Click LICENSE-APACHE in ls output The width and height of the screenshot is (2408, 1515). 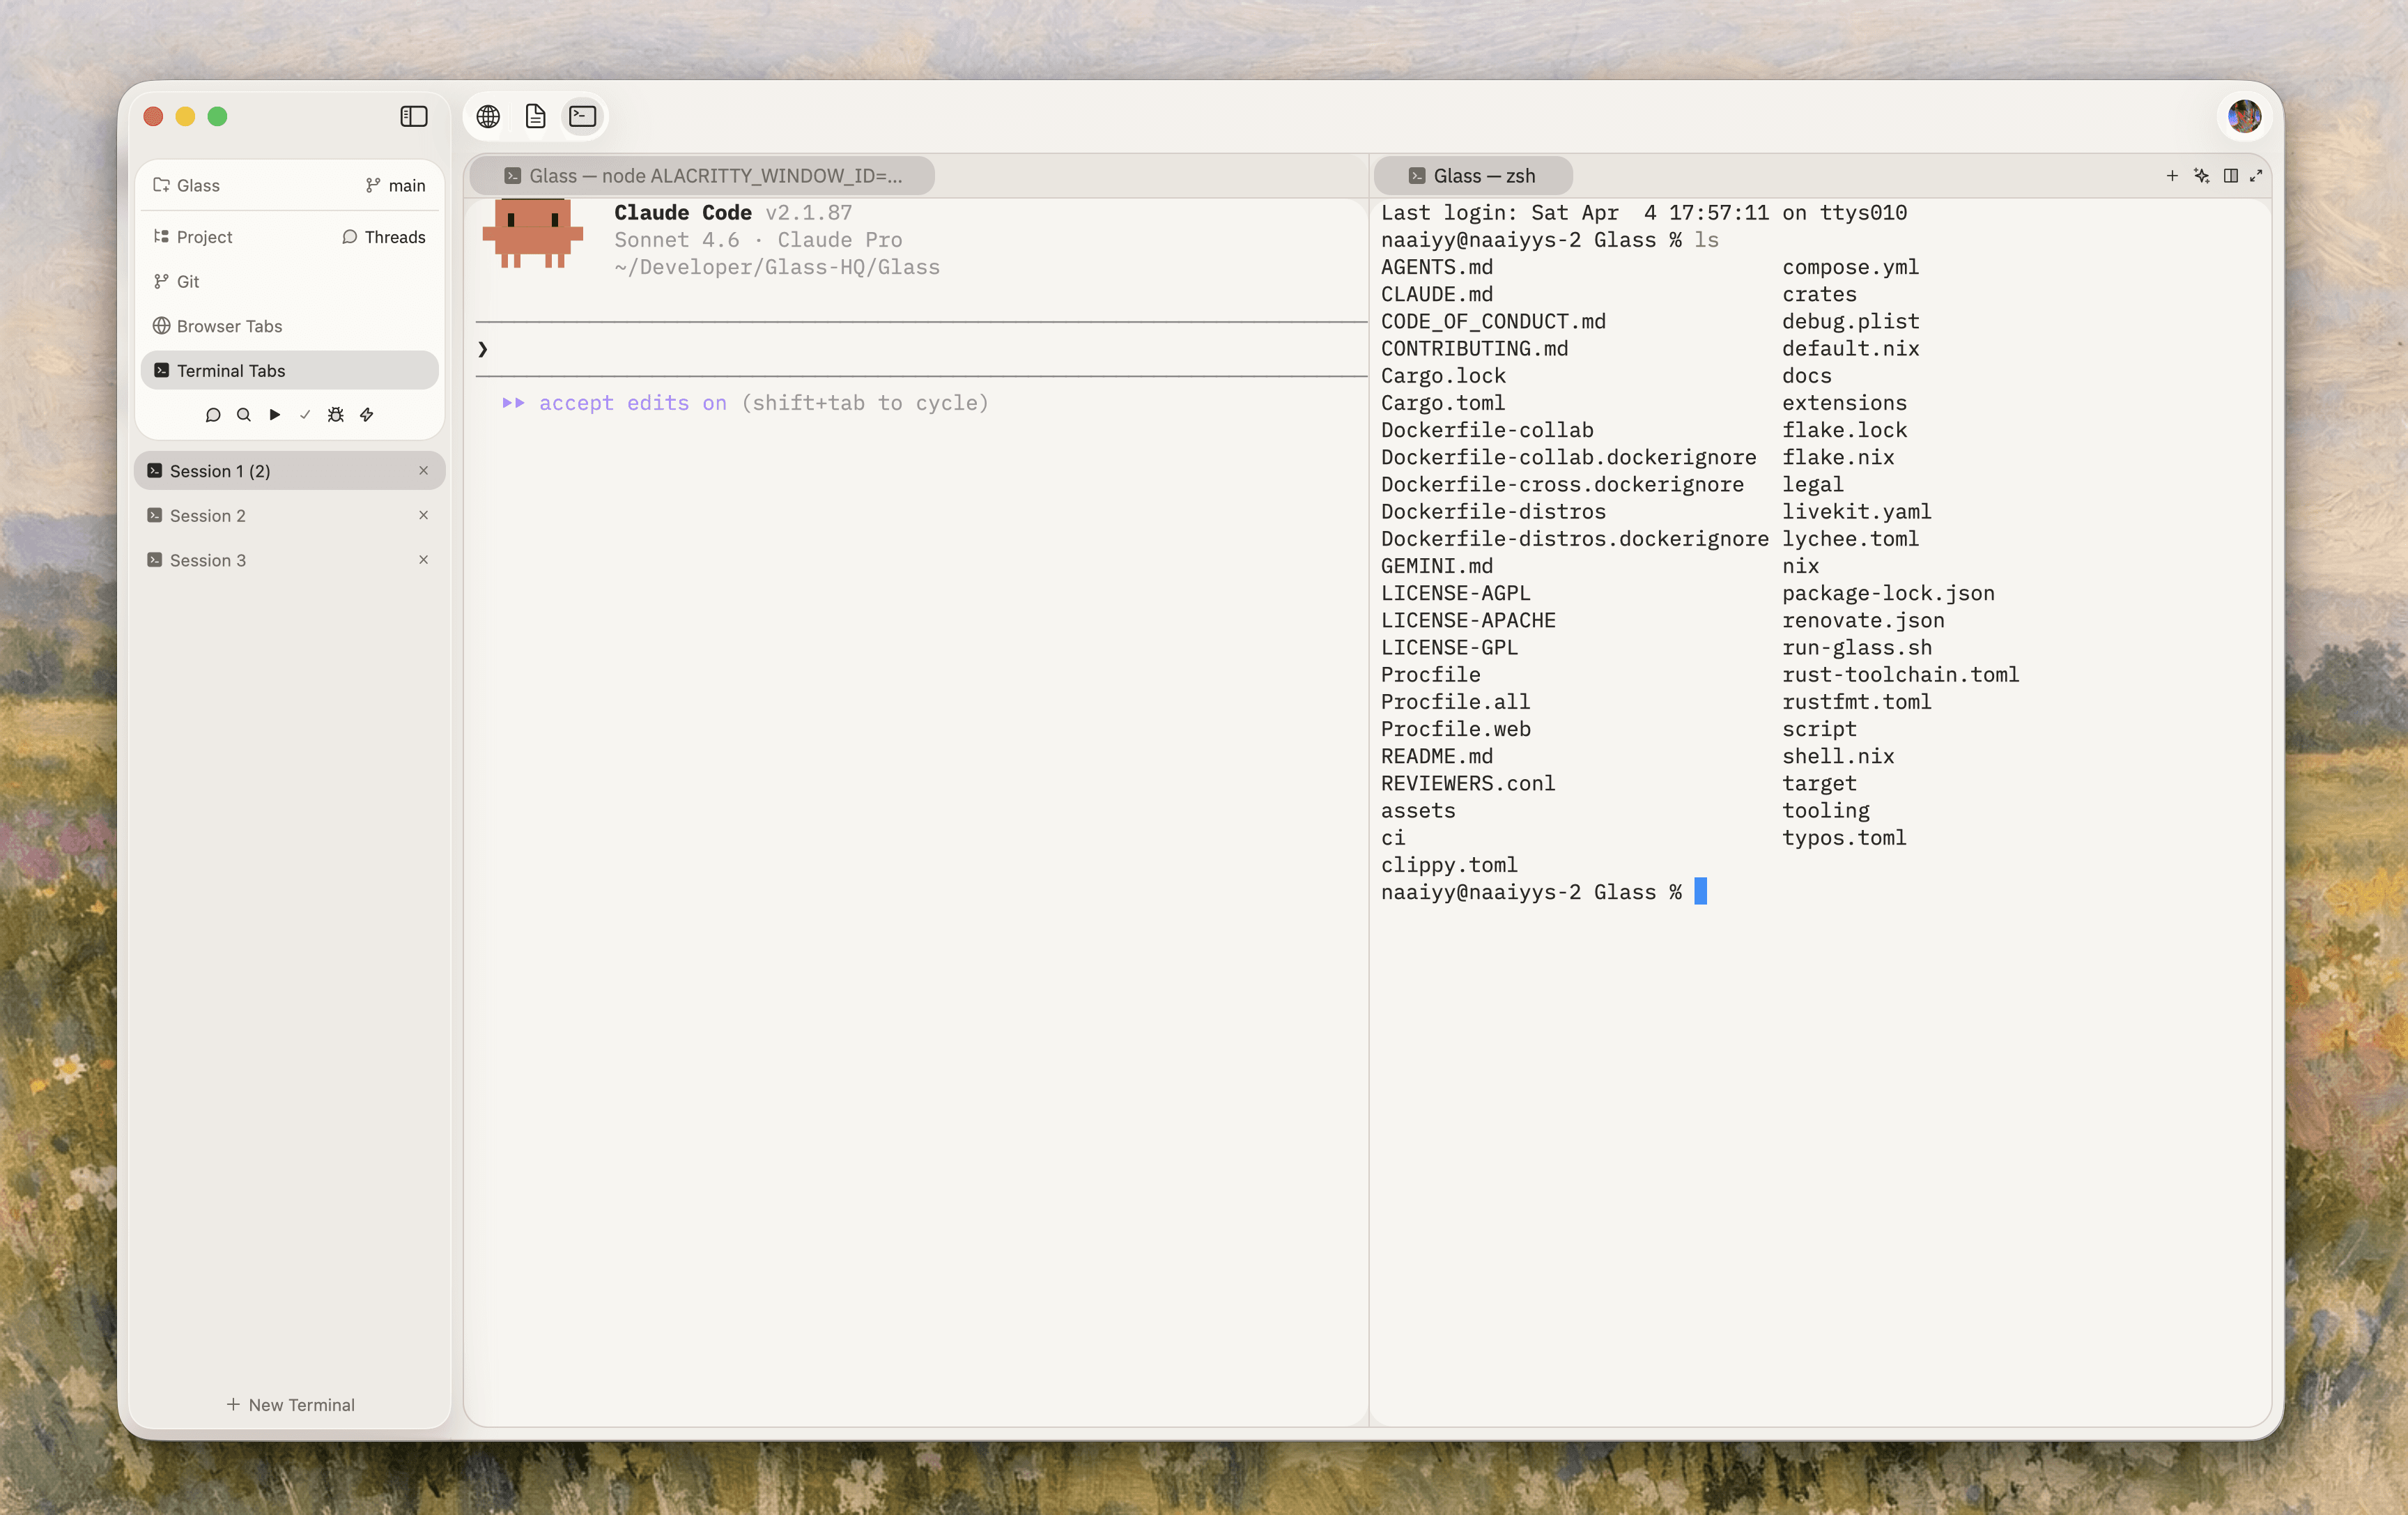click(1468, 620)
